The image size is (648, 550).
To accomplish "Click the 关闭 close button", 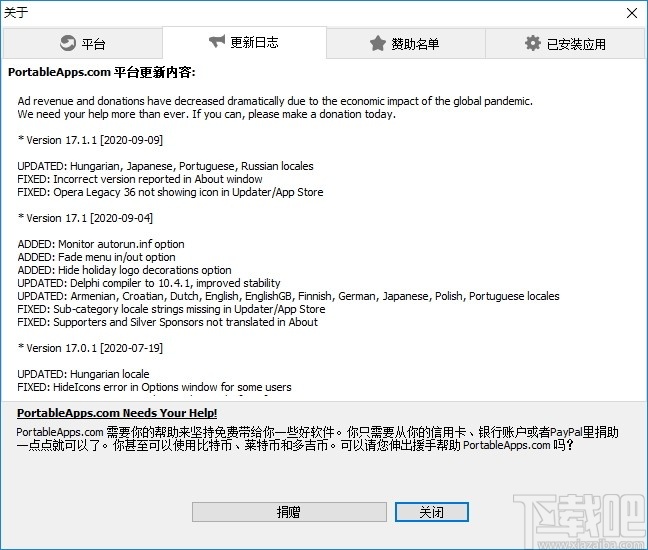I will pos(431,512).
